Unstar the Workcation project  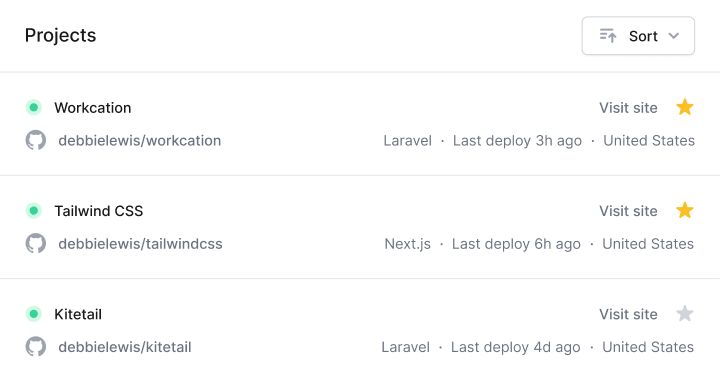[685, 107]
